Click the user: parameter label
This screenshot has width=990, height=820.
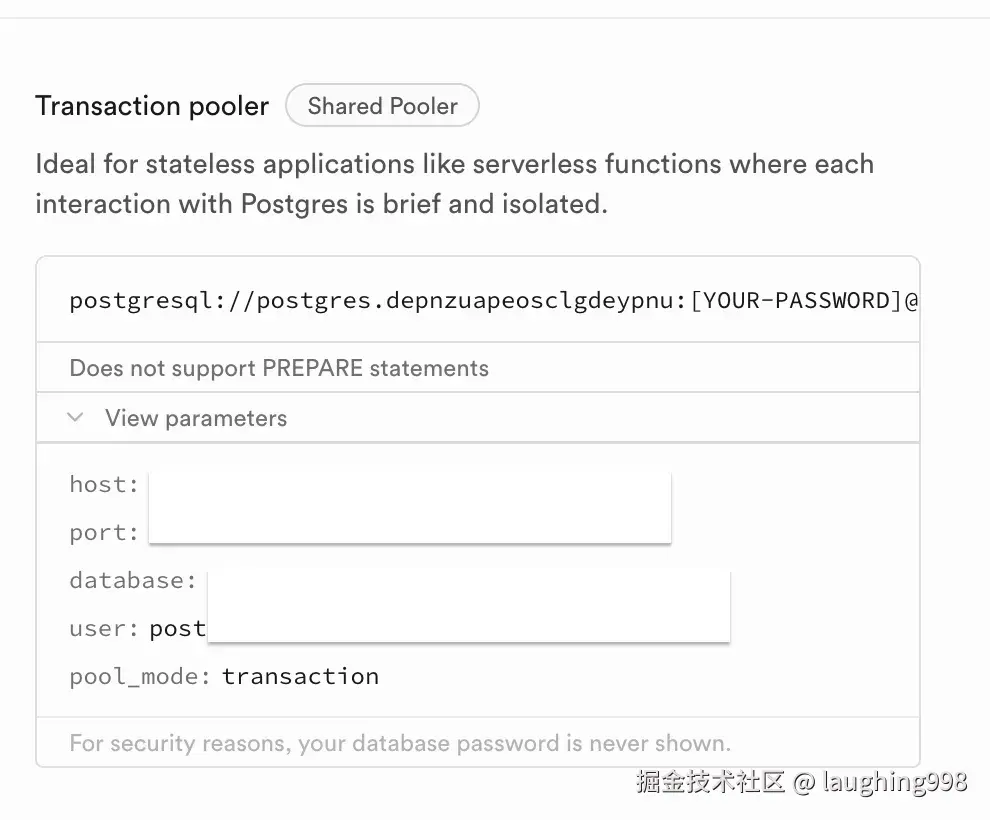(x=104, y=628)
